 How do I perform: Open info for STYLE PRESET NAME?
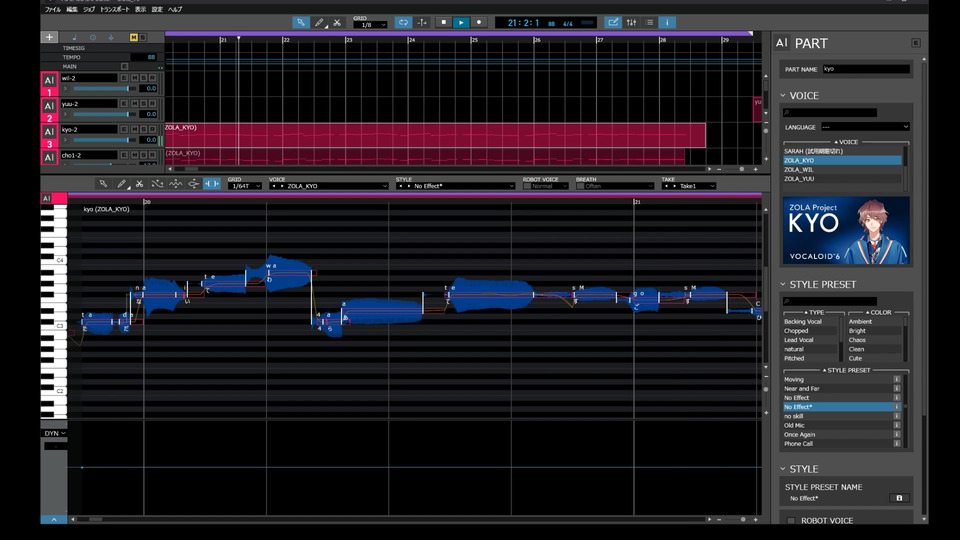[899, 498]
